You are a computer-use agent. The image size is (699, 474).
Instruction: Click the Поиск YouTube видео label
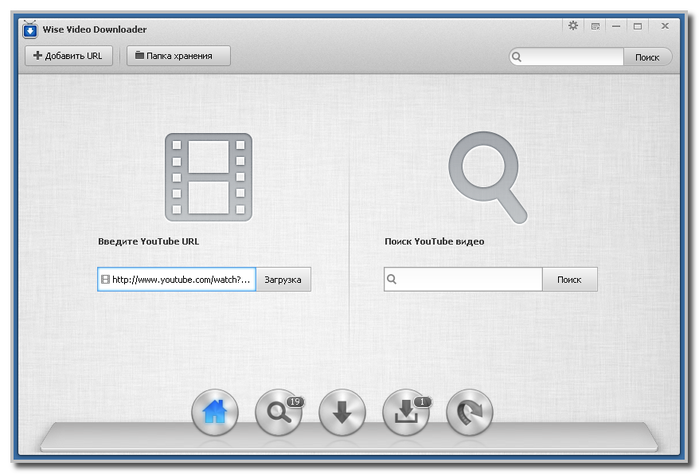tap(434, 242)
